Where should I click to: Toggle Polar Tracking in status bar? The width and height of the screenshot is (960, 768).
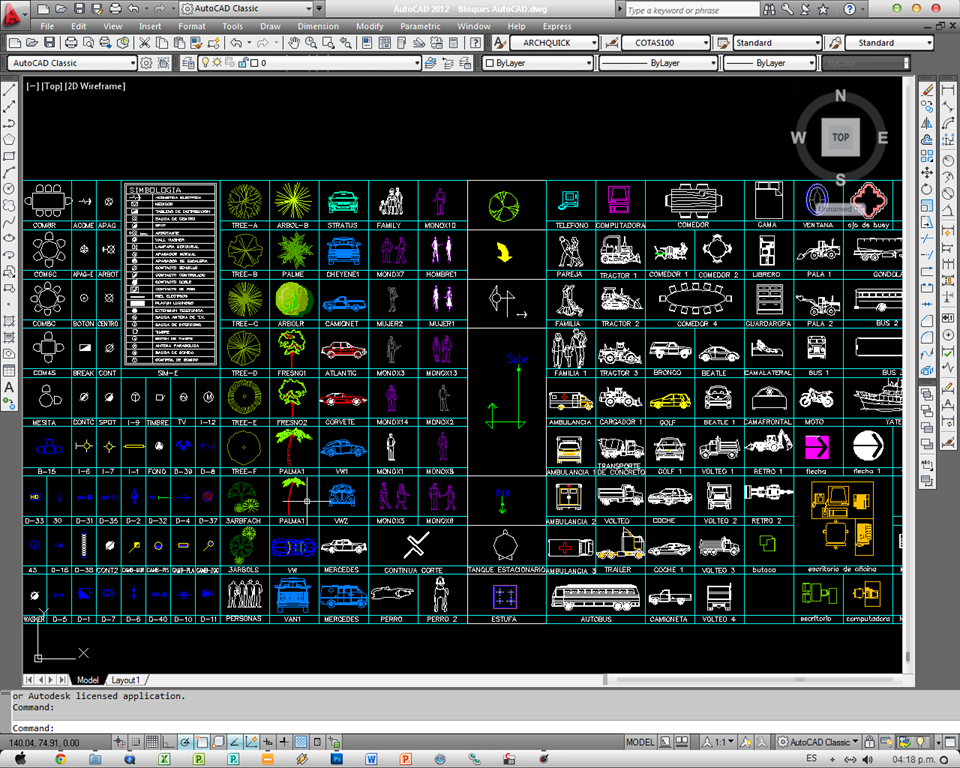point(186,742)
